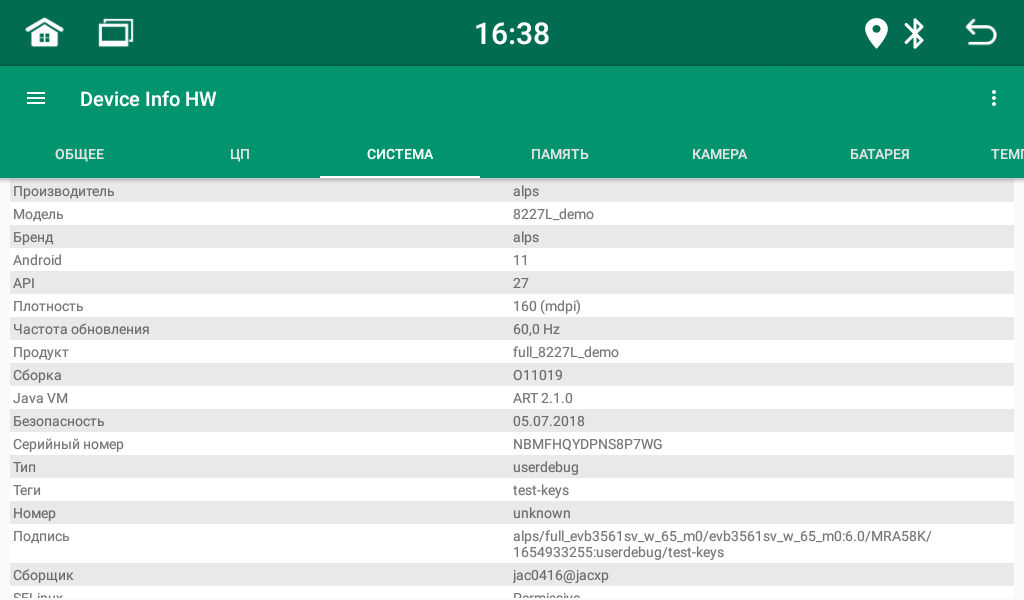Switch to the БАТАРЕЯ tab
This screenshot has height=600, width=1024.
880,154
